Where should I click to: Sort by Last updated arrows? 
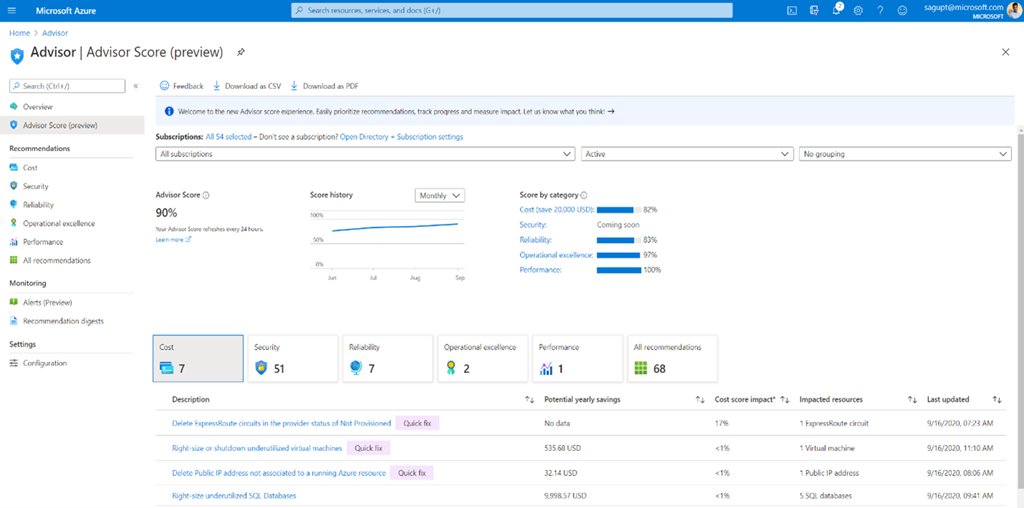[997, 400]
